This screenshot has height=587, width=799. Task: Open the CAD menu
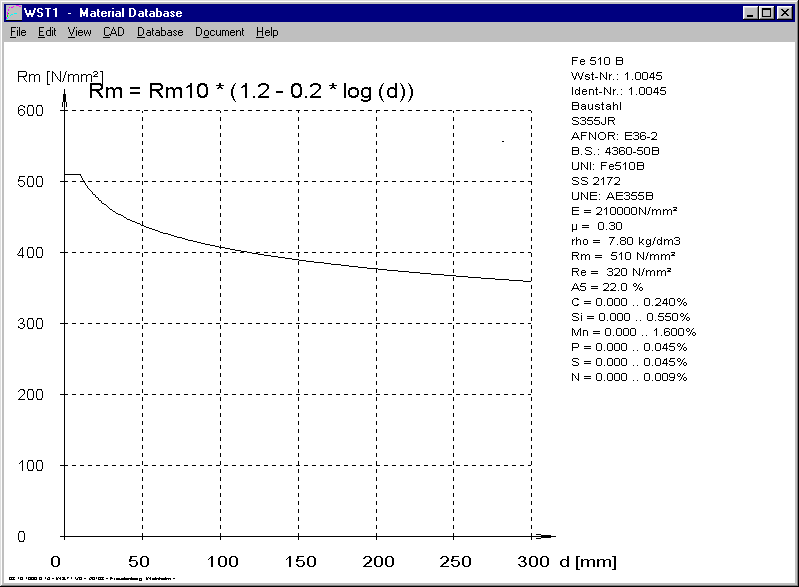(x=113, y=32)
